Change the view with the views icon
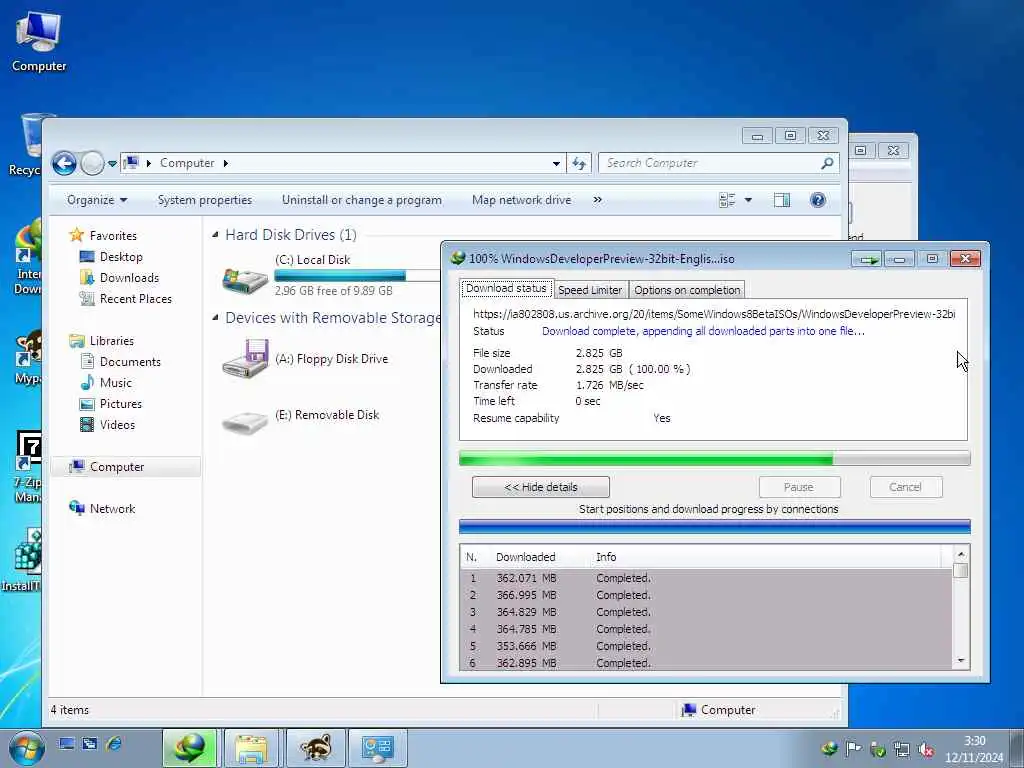Image resolution: width=1024 pixels, height=768 pixels. pos(727,200)
